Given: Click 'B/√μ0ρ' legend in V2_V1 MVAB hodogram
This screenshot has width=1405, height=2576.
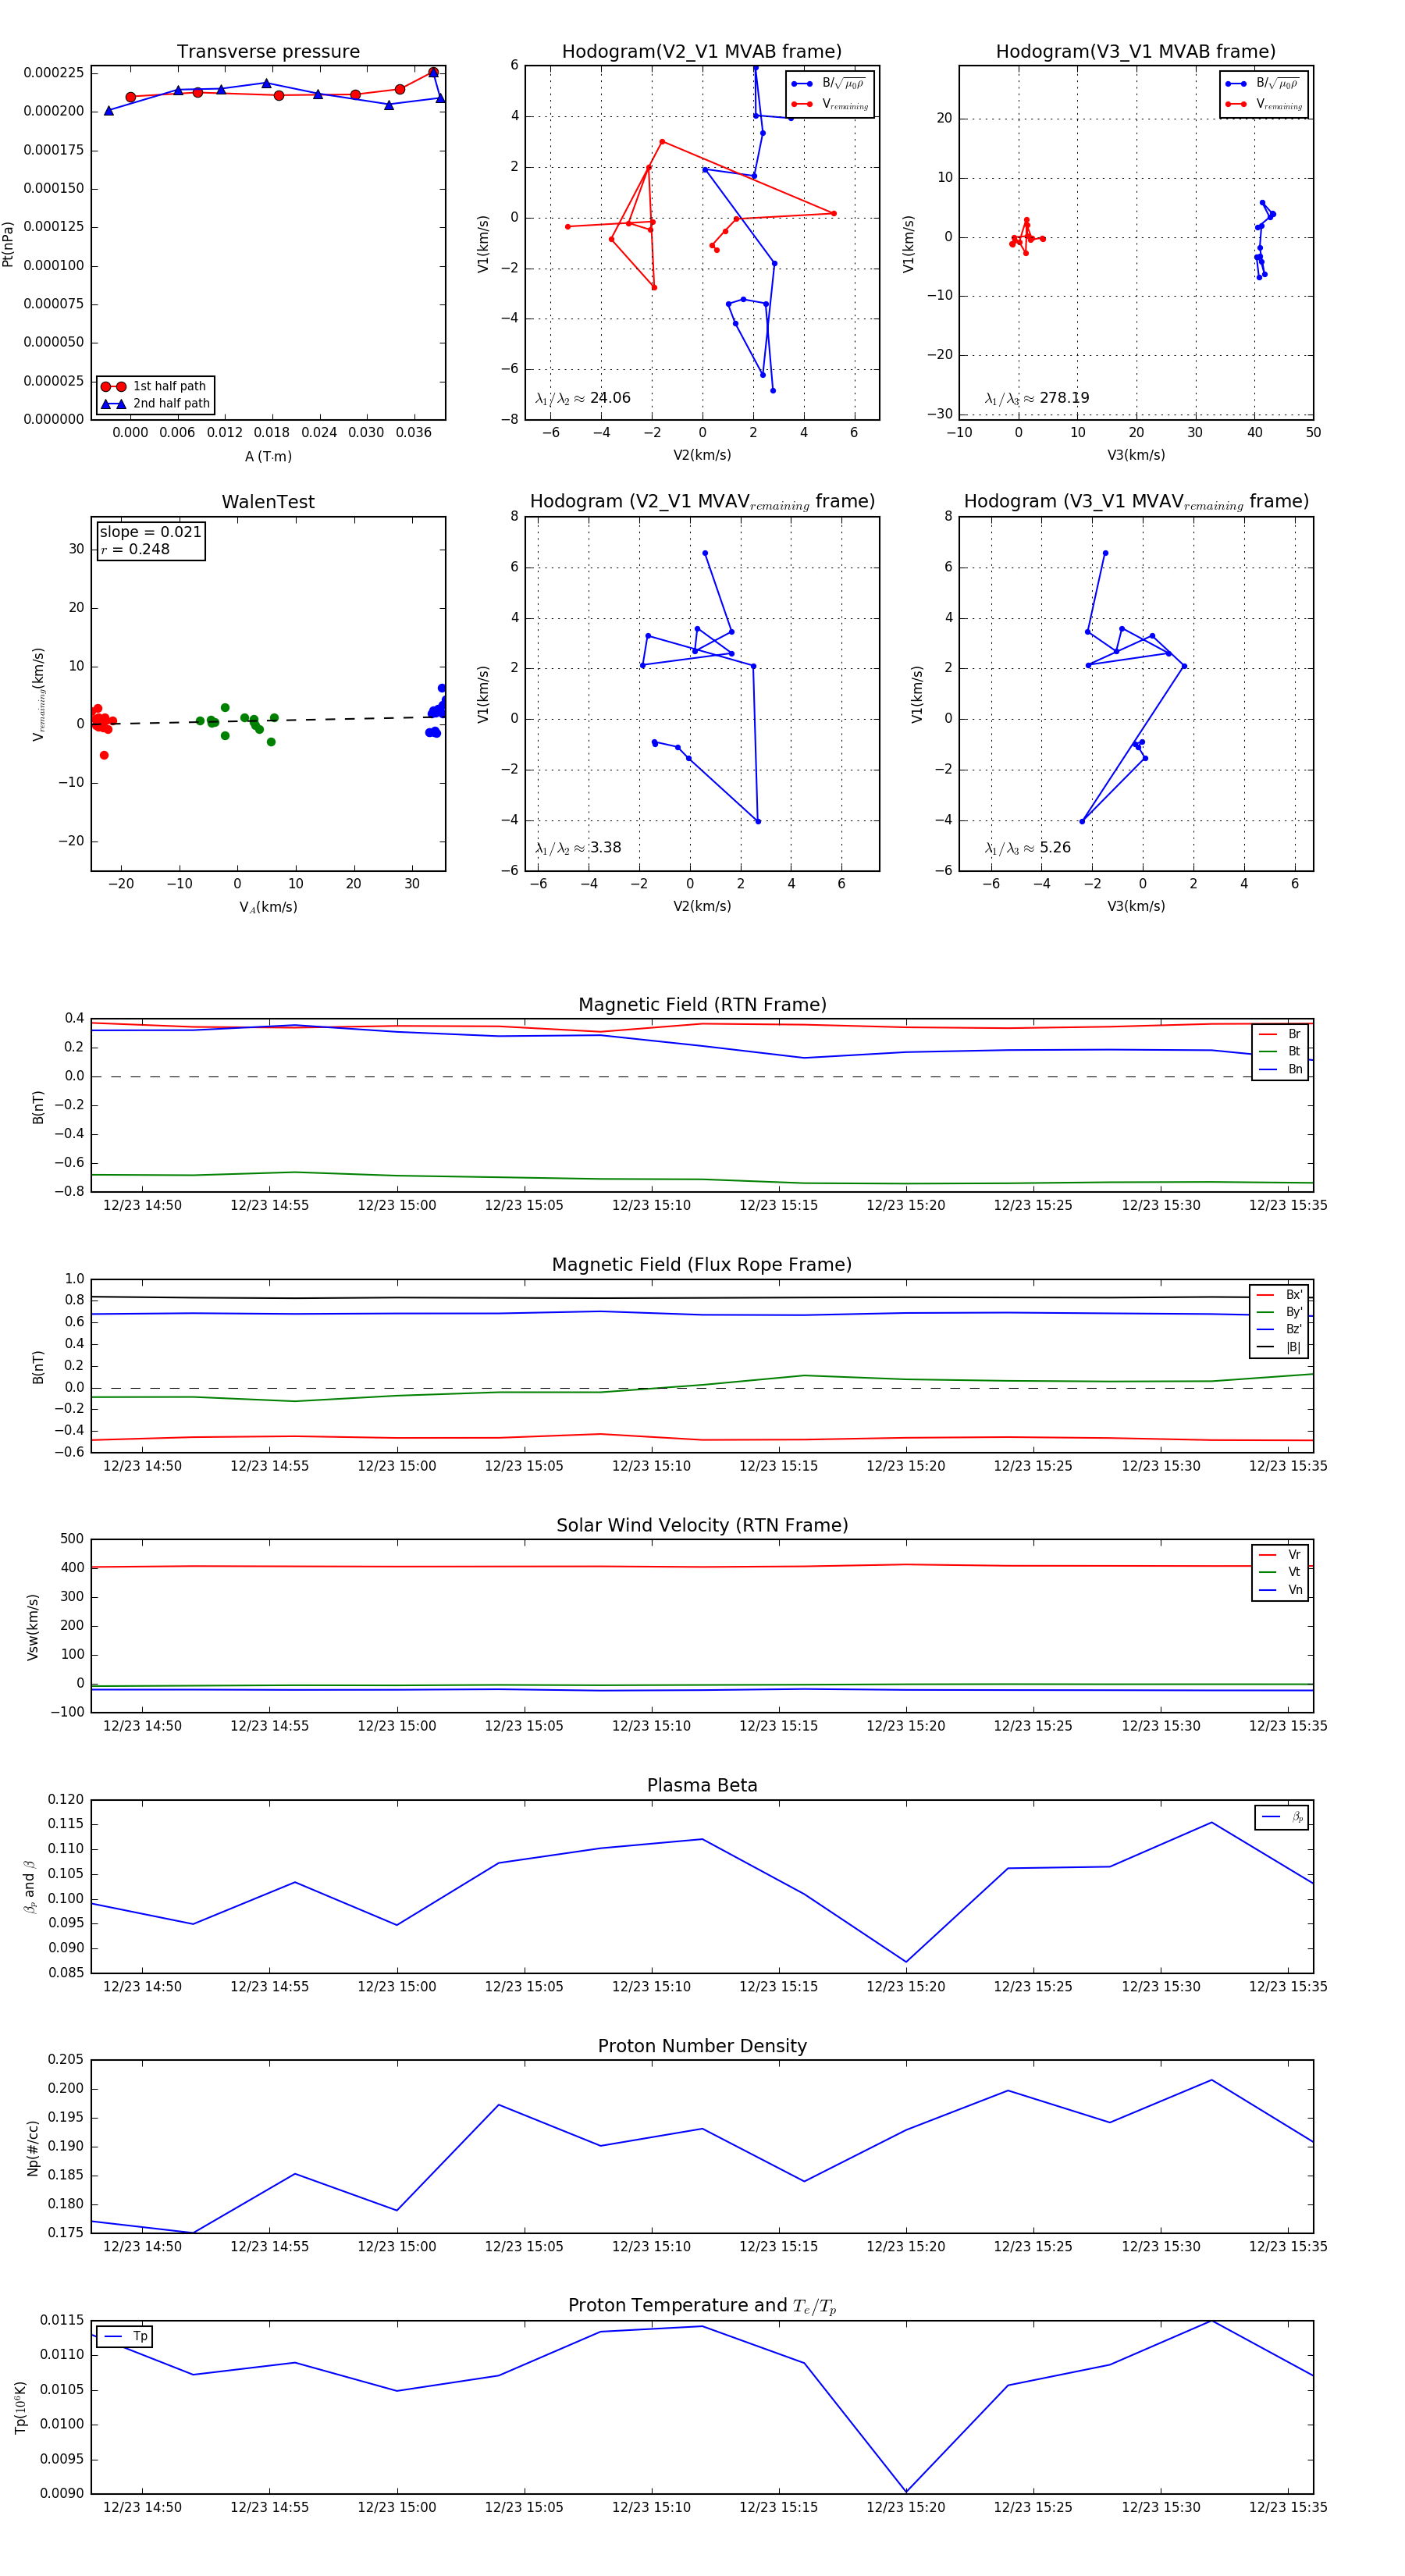Looking at the screenshot, I should coord(830,84).
